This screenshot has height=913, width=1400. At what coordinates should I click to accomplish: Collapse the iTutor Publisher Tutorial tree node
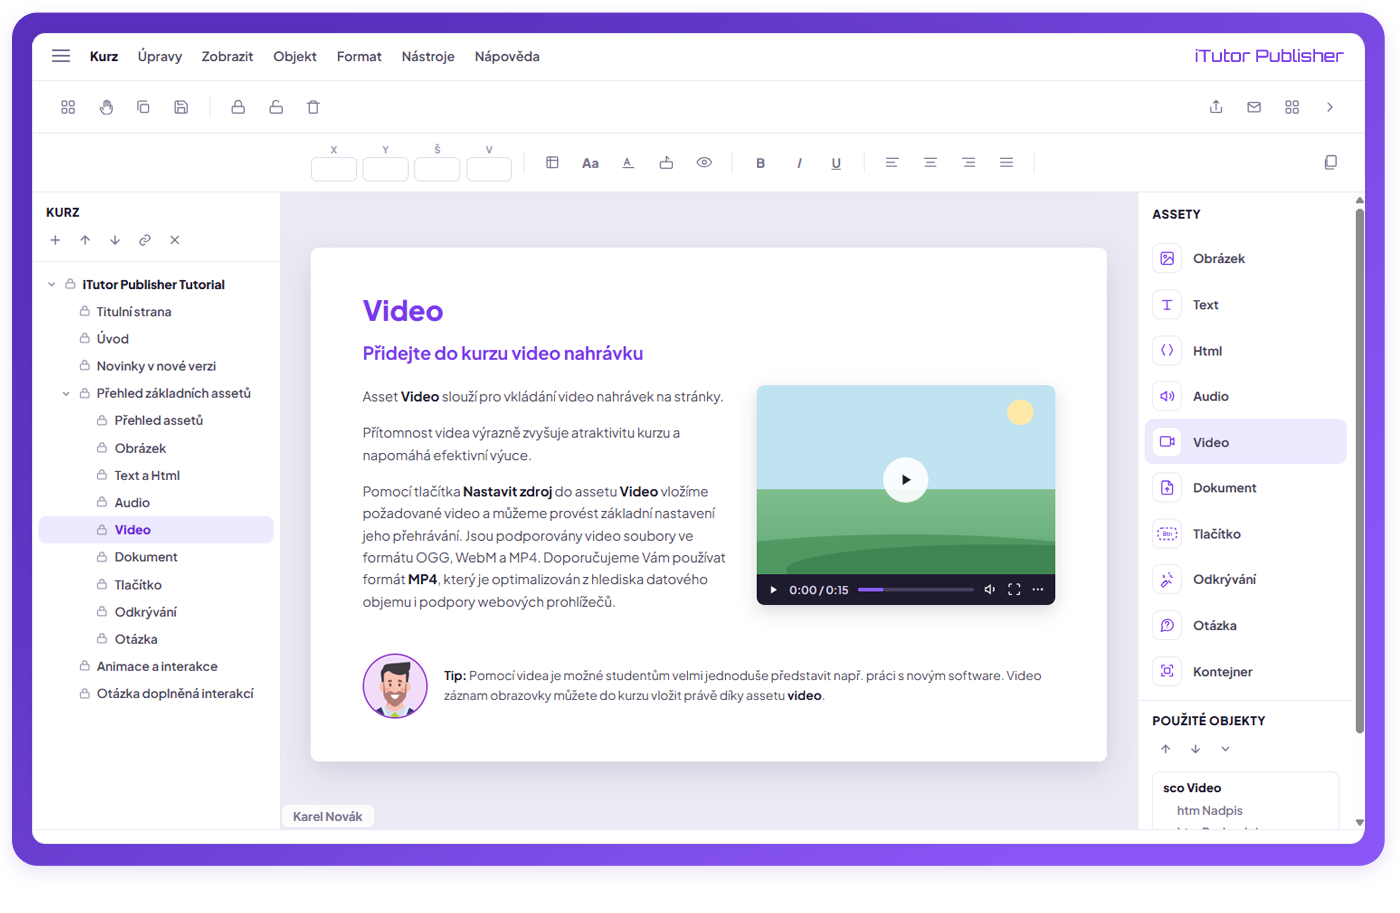tap(52, 285)
